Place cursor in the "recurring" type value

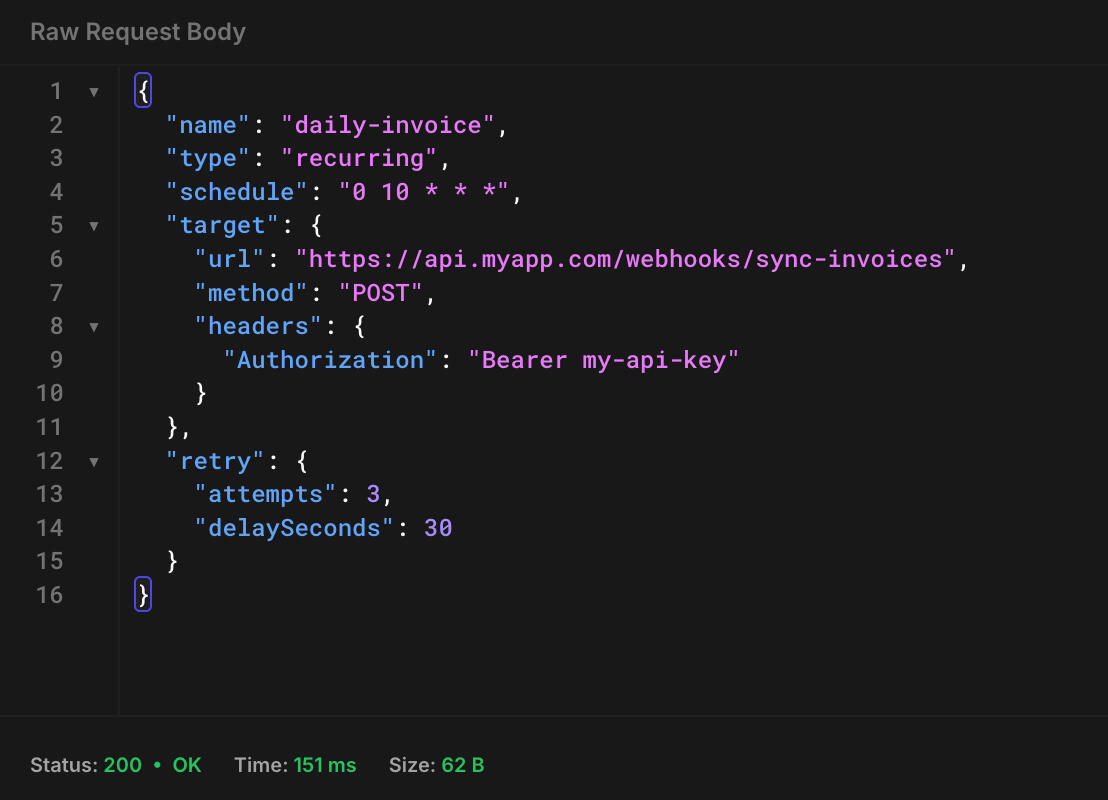pyautogui.click(x=359, y=159)
